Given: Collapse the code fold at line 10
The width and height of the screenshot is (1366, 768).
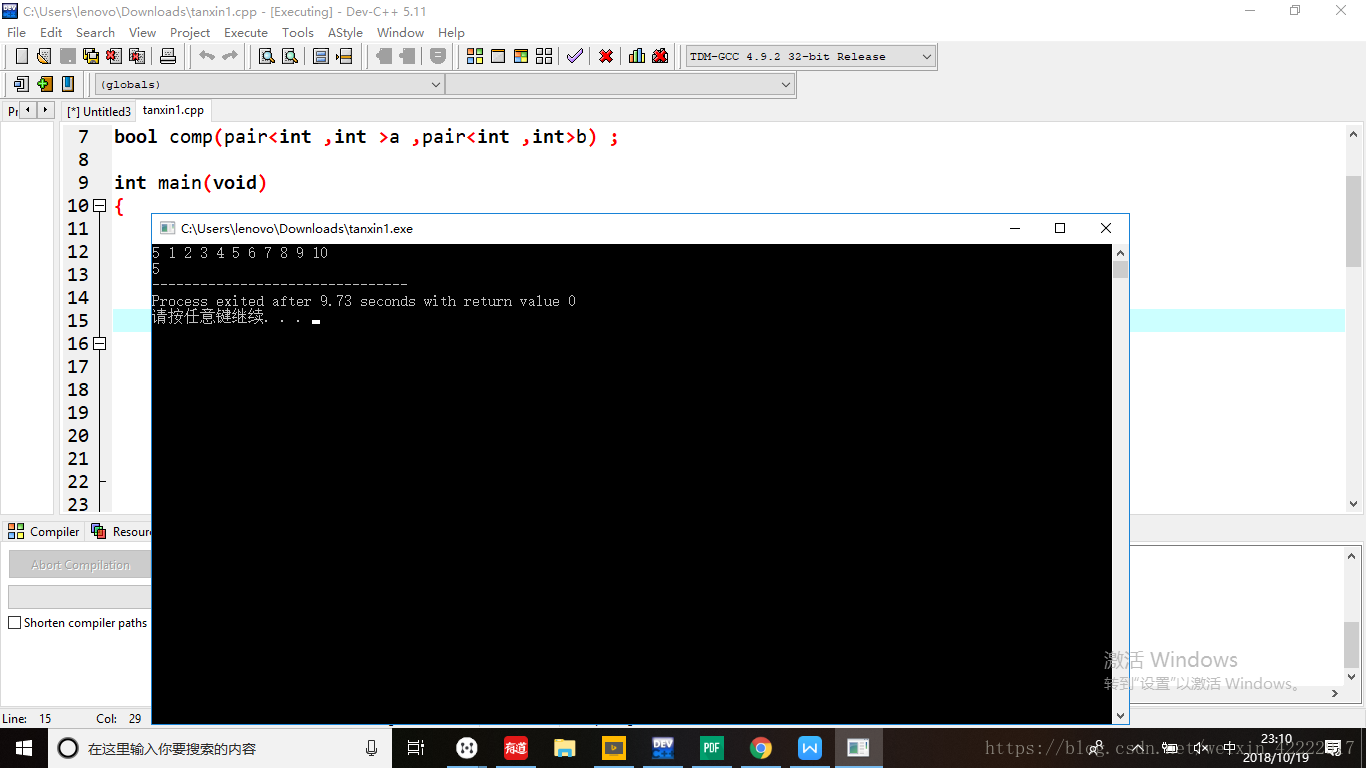Looking at the screenshot, I should point(99,206).
